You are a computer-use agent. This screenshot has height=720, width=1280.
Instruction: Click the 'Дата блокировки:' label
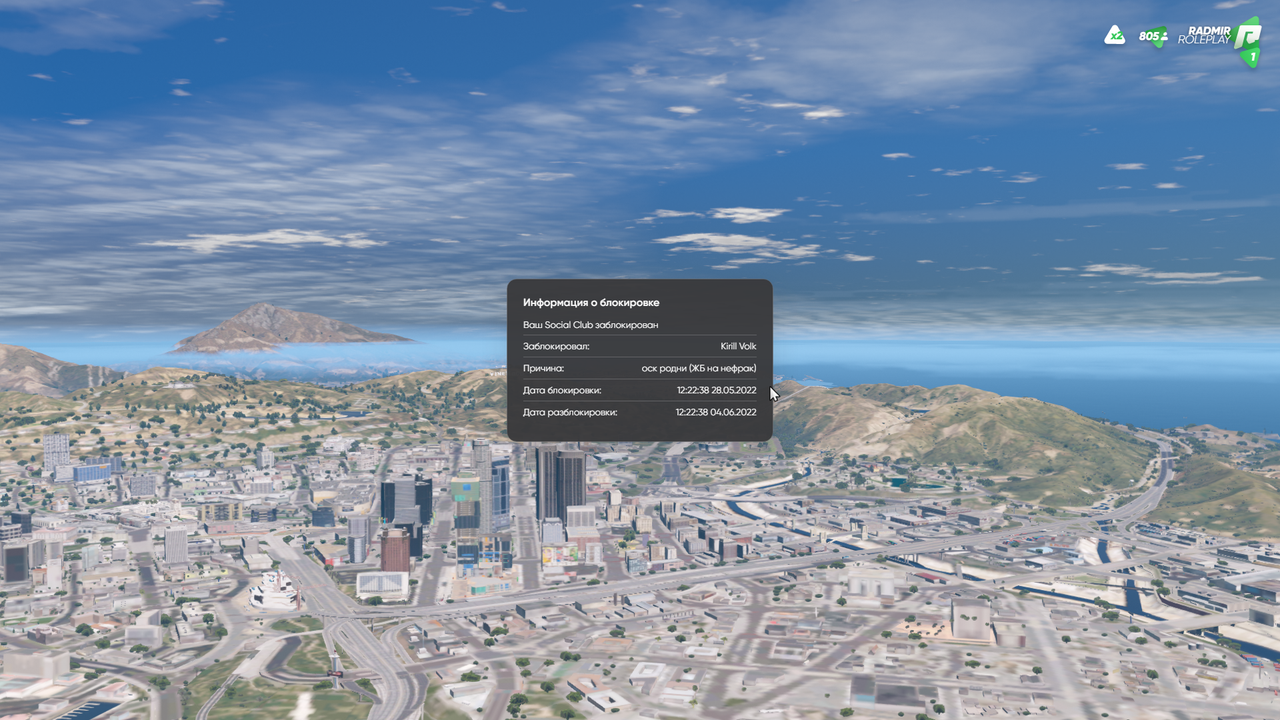(x=562, y=390)
